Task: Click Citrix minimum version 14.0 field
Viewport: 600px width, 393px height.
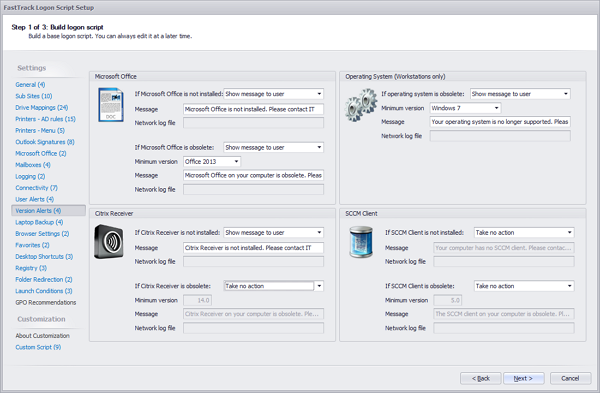Action: click(x=197, y=300)
